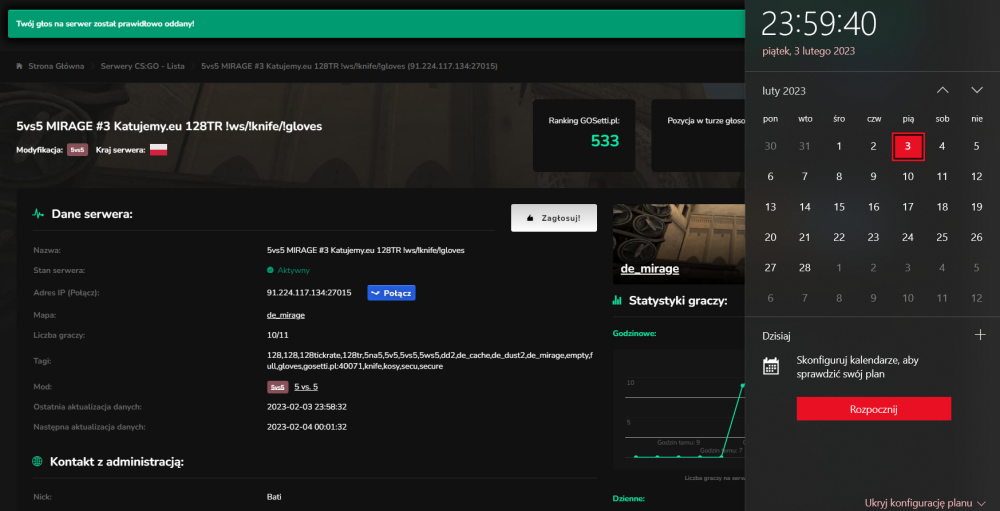Select February 10 in calendar
1000x511 pixels.
click(908, 177)
